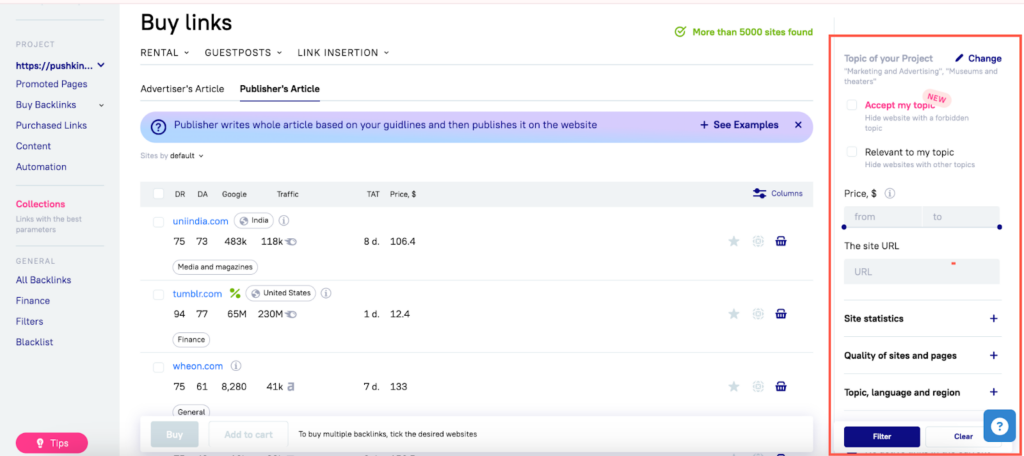Image resolution: width=1024 pixels, height=456 pixels.
Task: Click basket icon for tumblr.com row
Action: click(x=781, y=314)
